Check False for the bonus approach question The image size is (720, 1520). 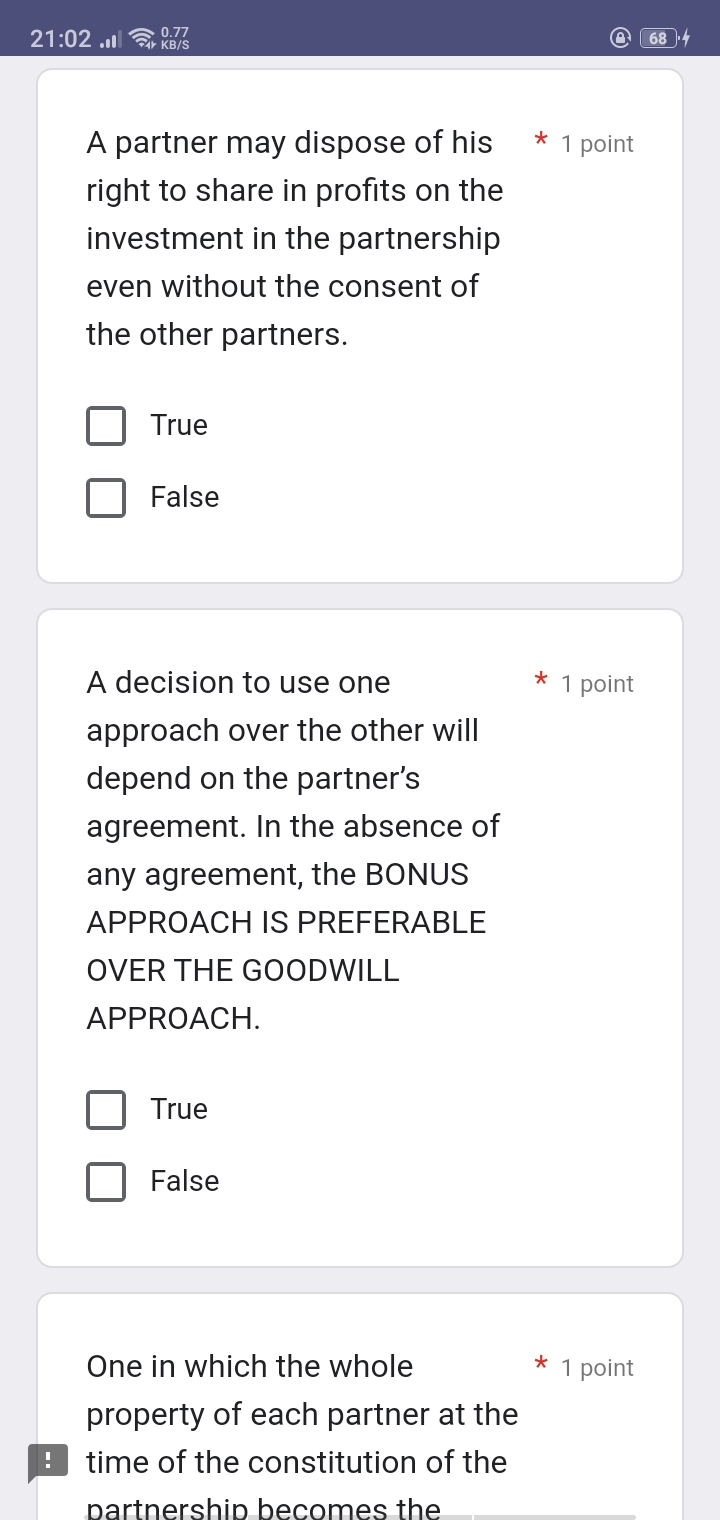pyautogui.click(x=106, y=1181)
